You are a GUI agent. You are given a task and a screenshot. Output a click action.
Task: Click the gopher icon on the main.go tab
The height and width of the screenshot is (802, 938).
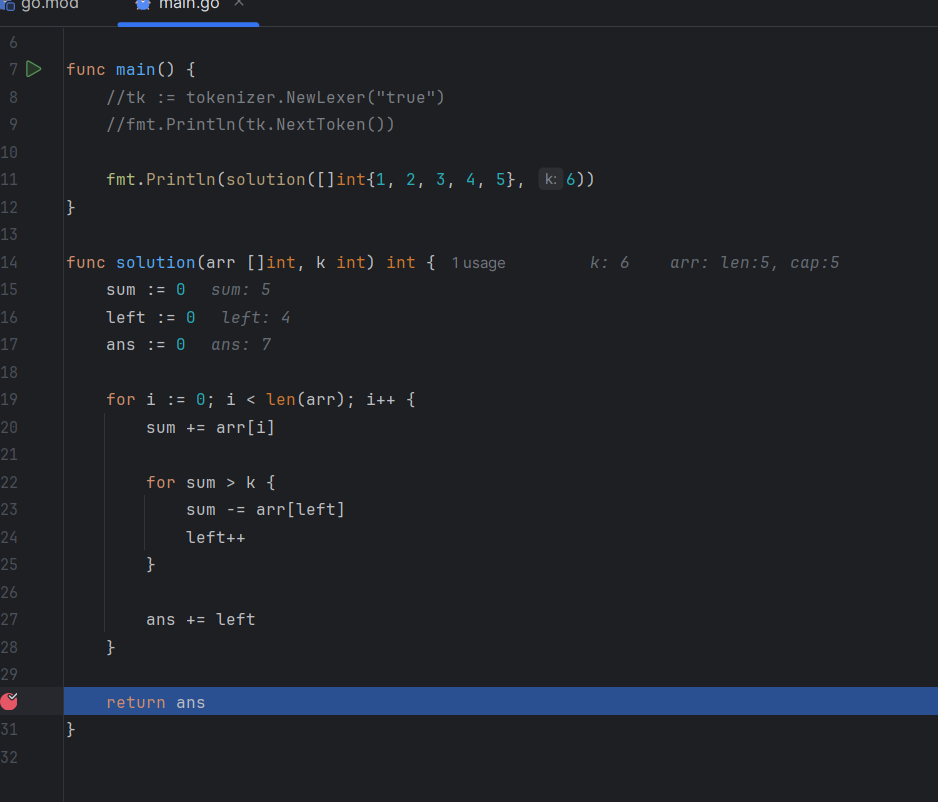pyautogui.click(x=143, y=5)
